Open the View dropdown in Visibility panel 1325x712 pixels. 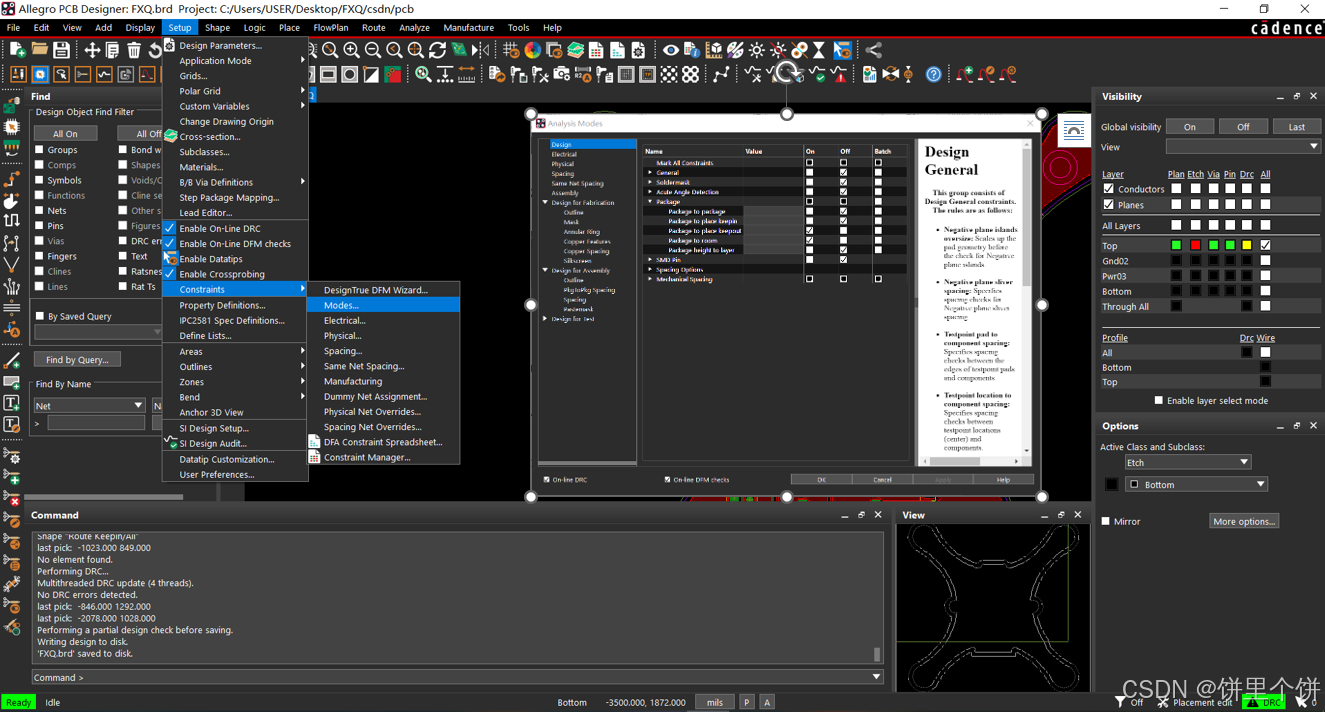tap(1243, 147)
